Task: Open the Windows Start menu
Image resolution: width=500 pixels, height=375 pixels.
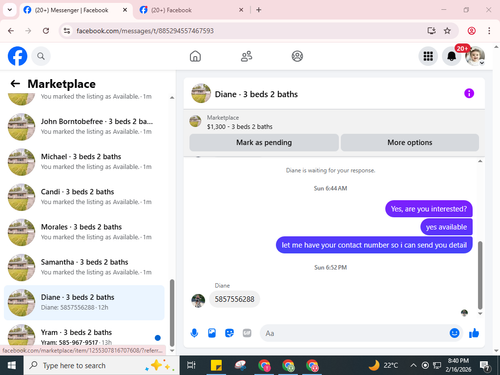Action: (11, 365)
